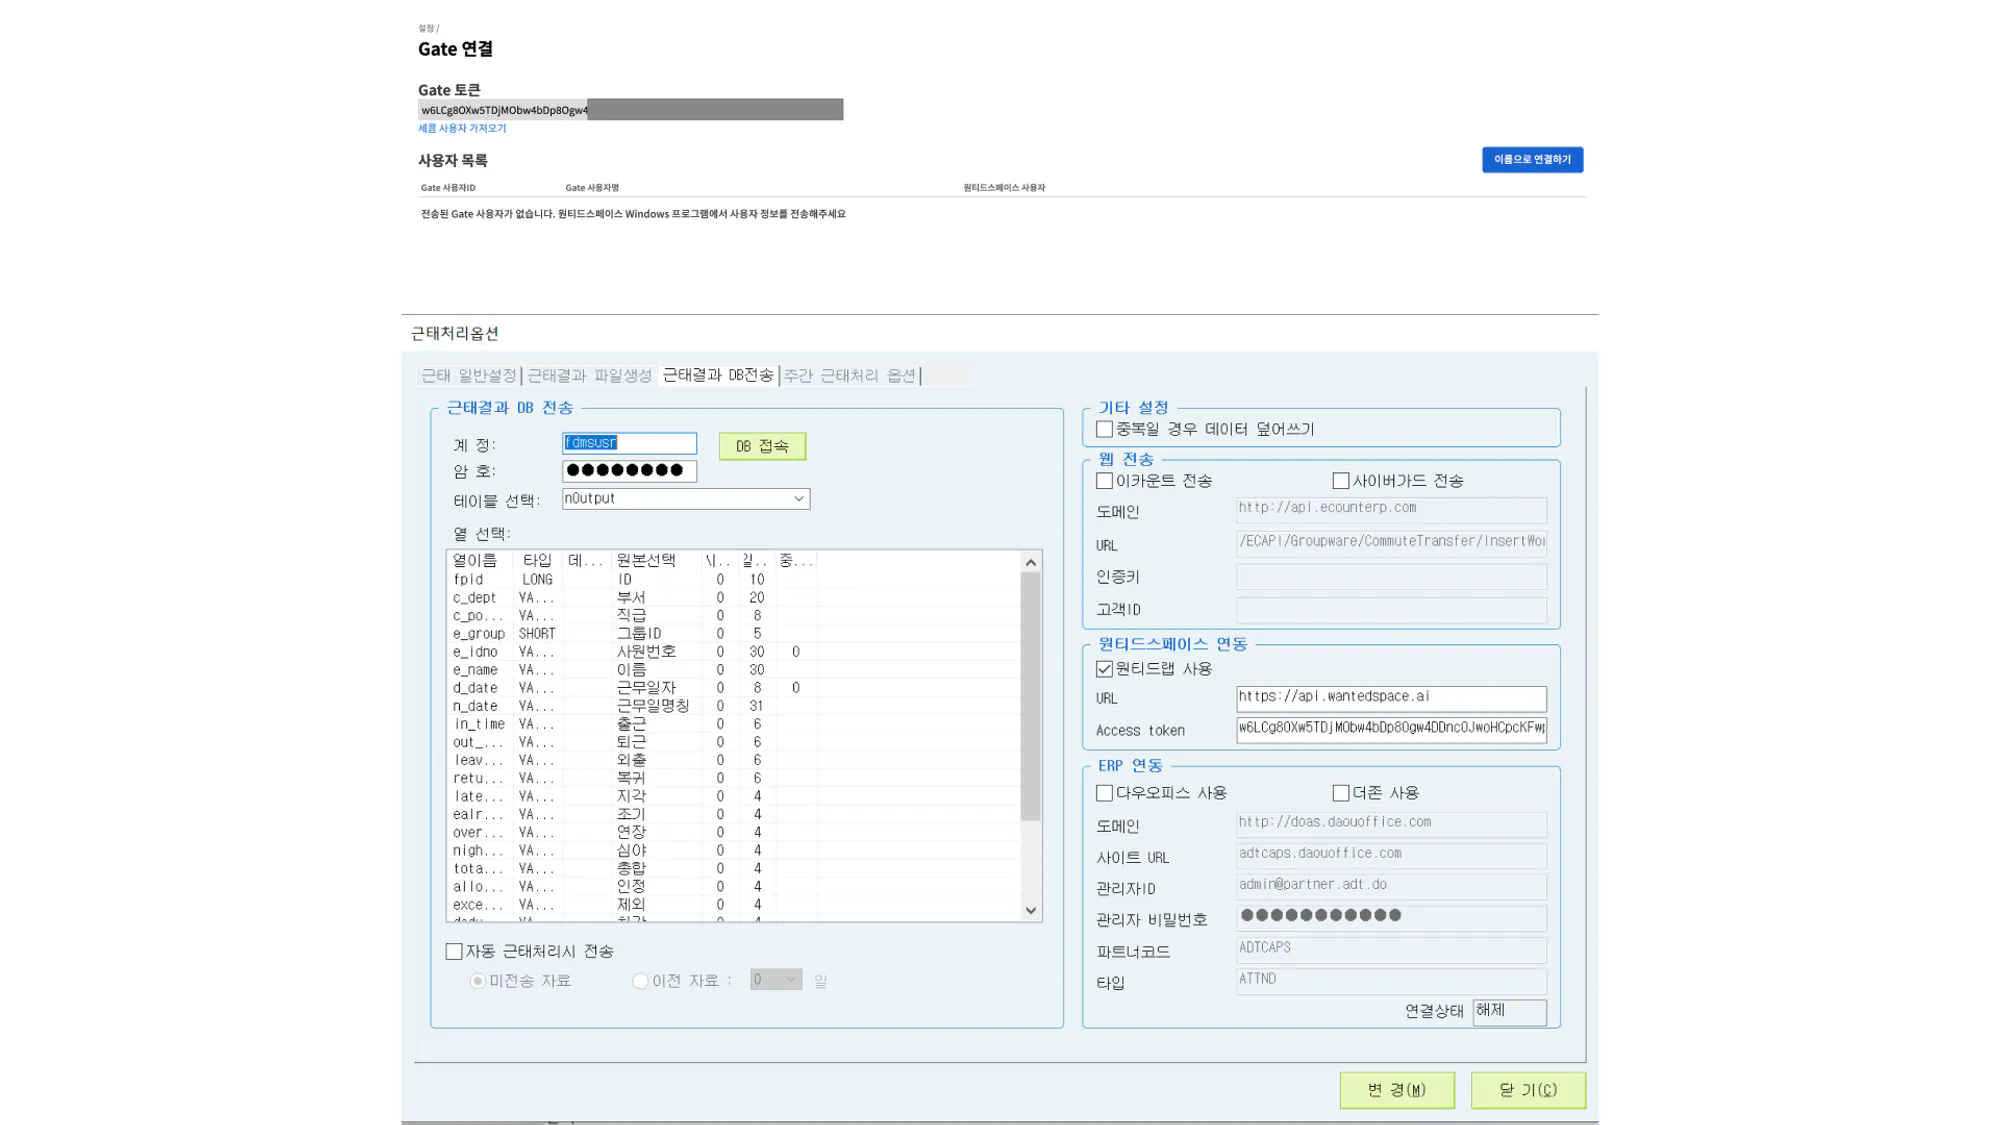Choose the 이전 자료 radio button
2000x1125 pixels.
pyautogui.click(x=640, y=981)
